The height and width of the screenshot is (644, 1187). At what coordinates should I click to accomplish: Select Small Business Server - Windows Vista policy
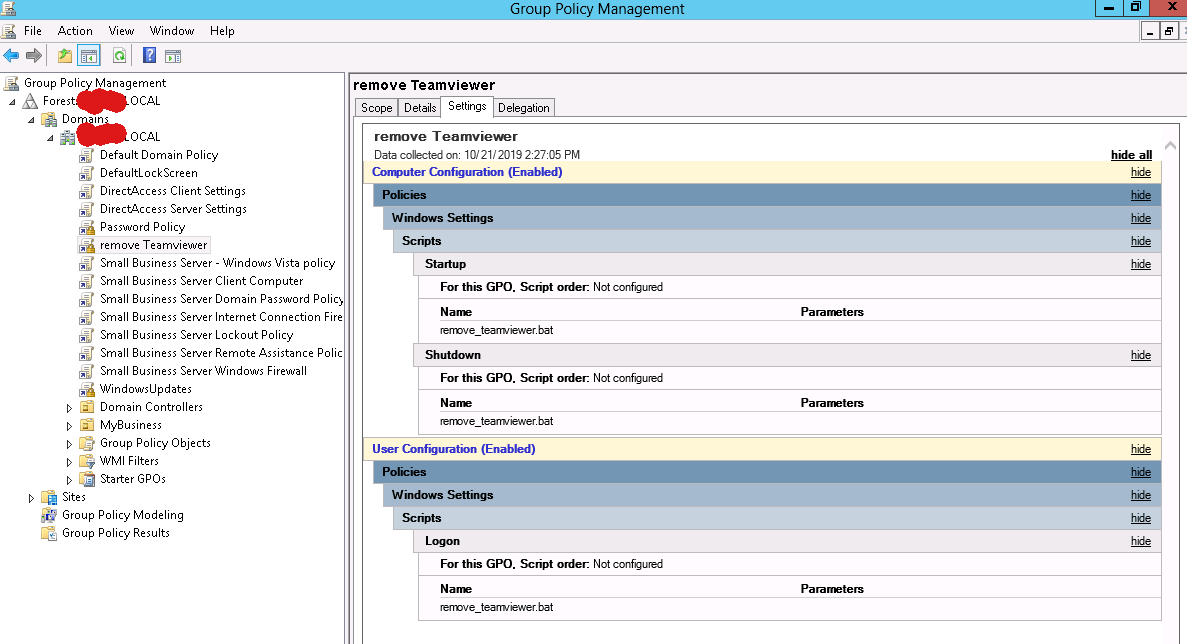point(217,263)
